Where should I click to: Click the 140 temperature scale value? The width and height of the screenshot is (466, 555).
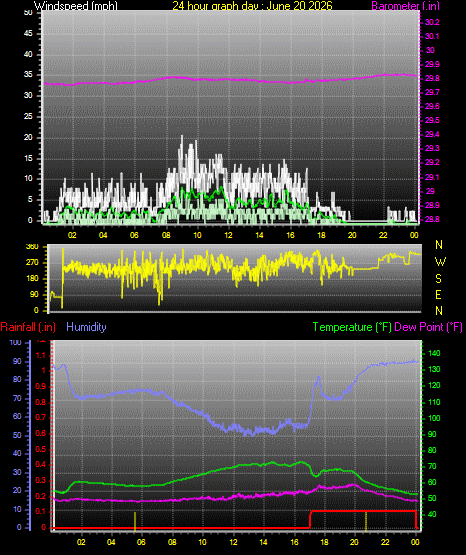[x=434, y=353]
